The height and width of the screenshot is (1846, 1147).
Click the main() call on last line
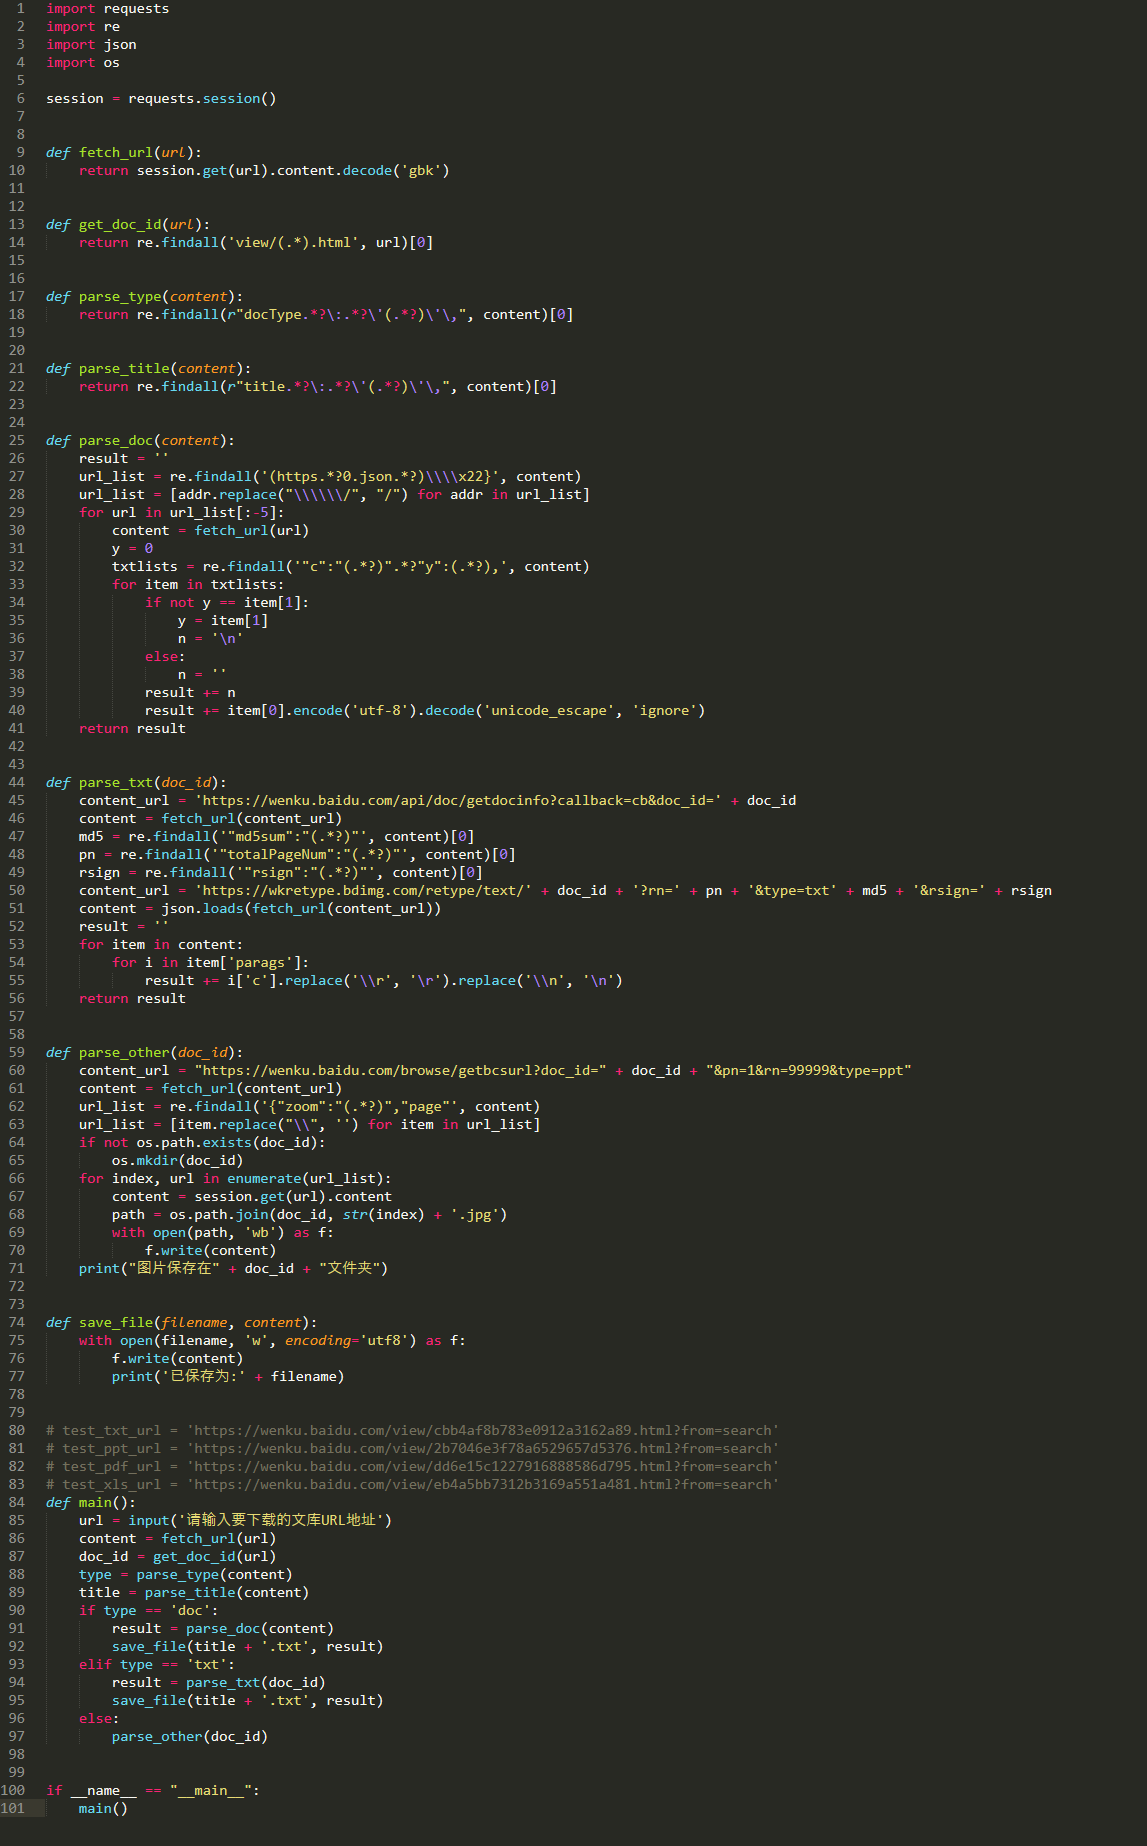[x=103, y=1808]
